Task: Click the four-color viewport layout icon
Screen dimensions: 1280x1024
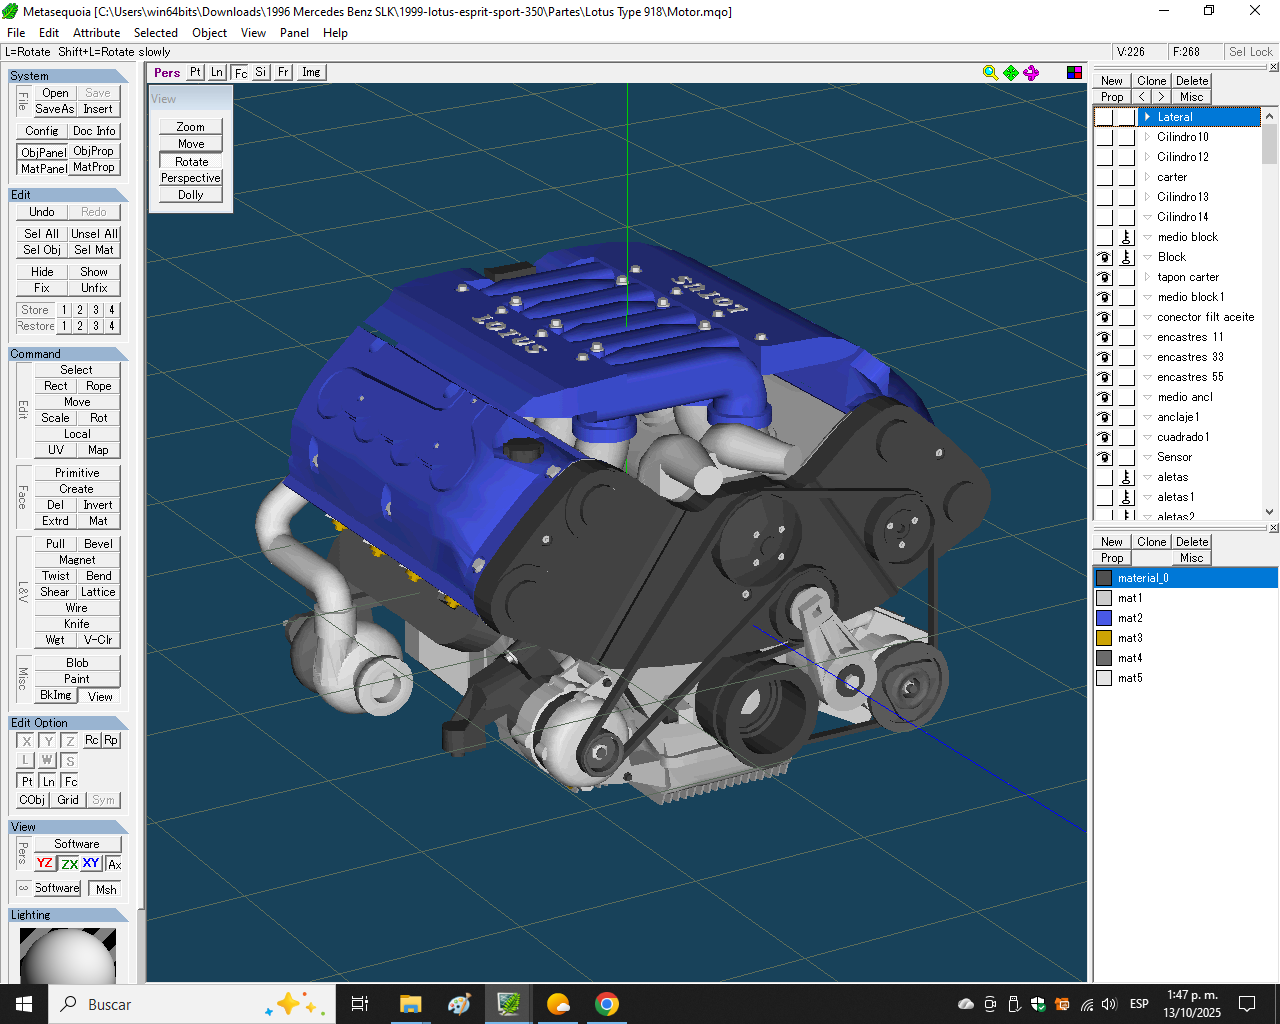Action: (x=1074, y=73)
